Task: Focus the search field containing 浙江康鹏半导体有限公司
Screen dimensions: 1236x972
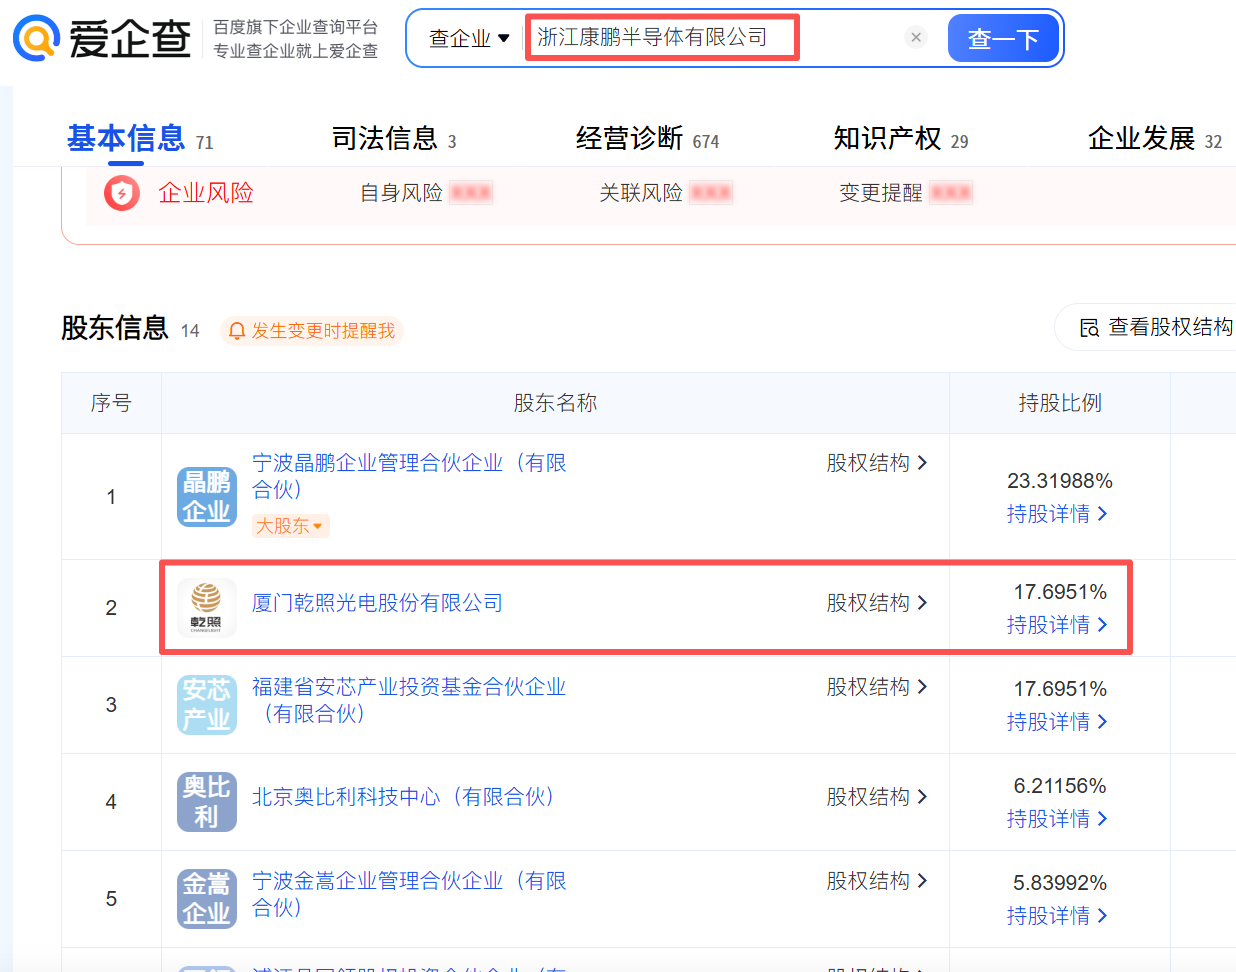Action: [x=662, y=38]
